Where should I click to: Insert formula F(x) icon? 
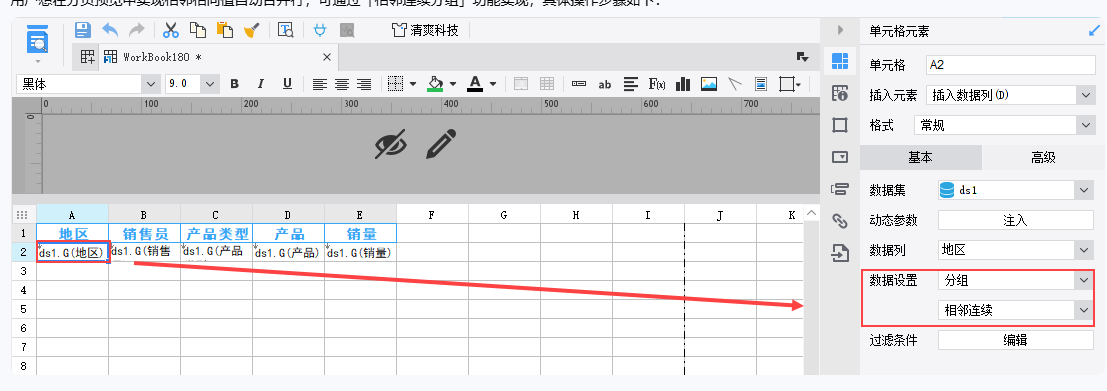point(657,84)
